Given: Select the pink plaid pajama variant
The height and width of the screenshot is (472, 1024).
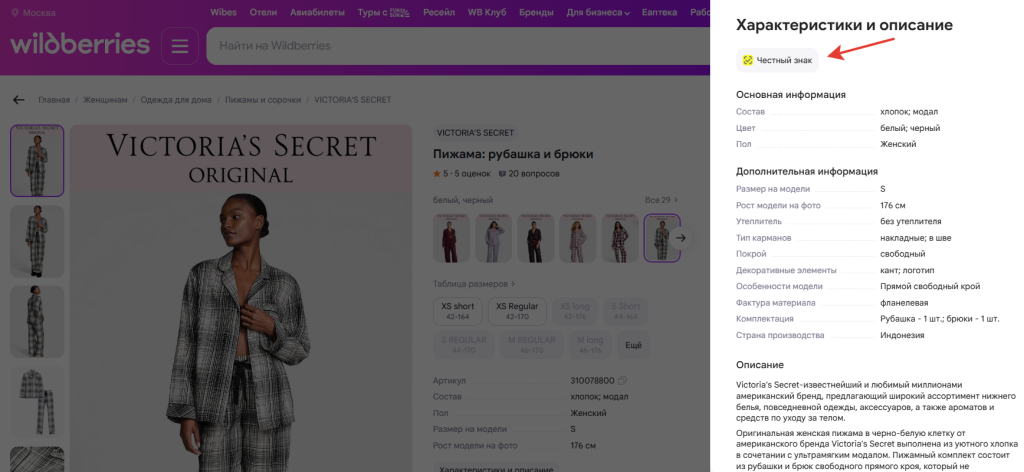Looking at the screenshot, I should point(578,238).
